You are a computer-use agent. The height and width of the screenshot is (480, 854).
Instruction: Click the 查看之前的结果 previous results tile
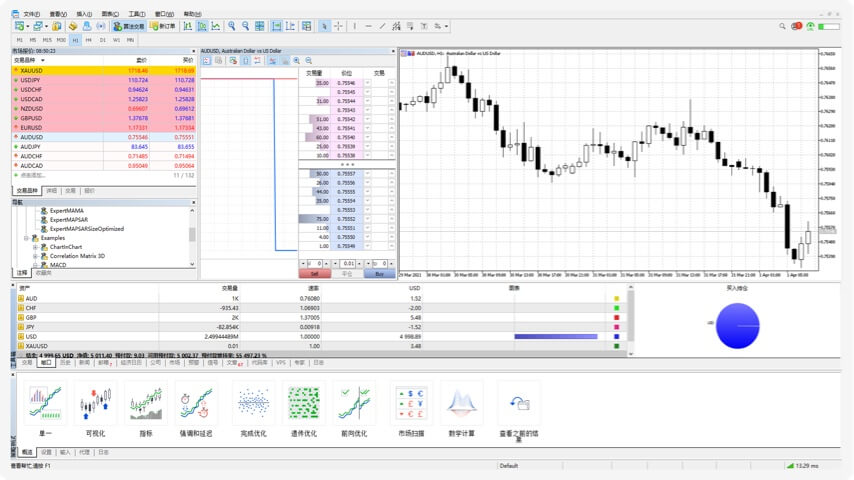pyautogui.click(x=519, y=412)
